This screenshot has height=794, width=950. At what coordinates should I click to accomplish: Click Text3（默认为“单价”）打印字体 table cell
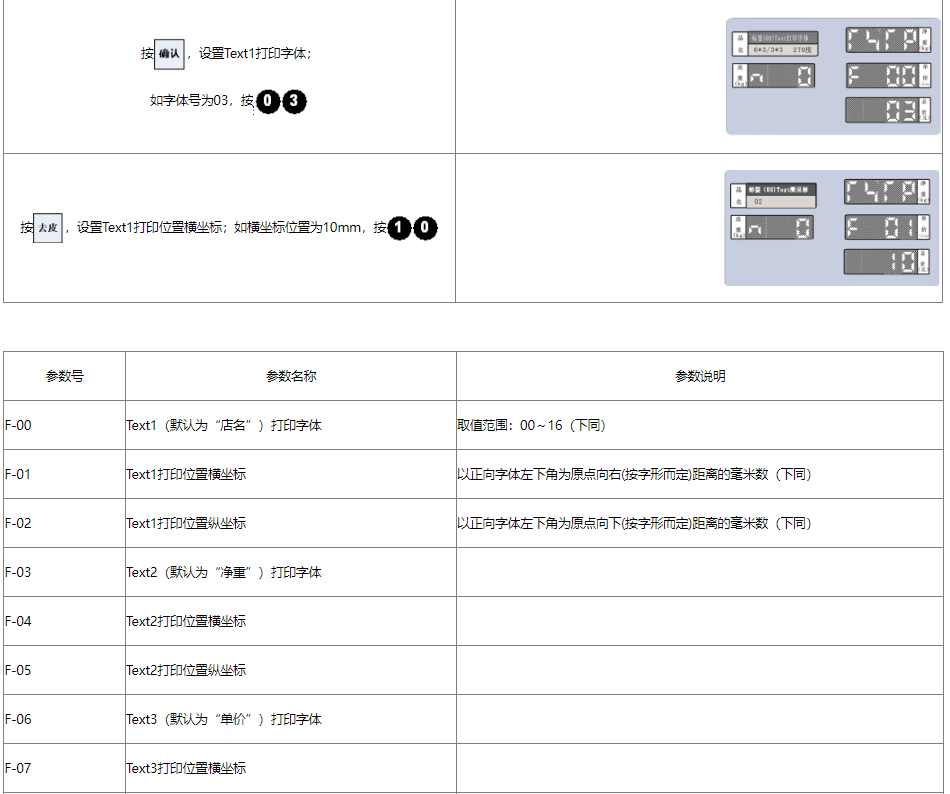point(224,719)
